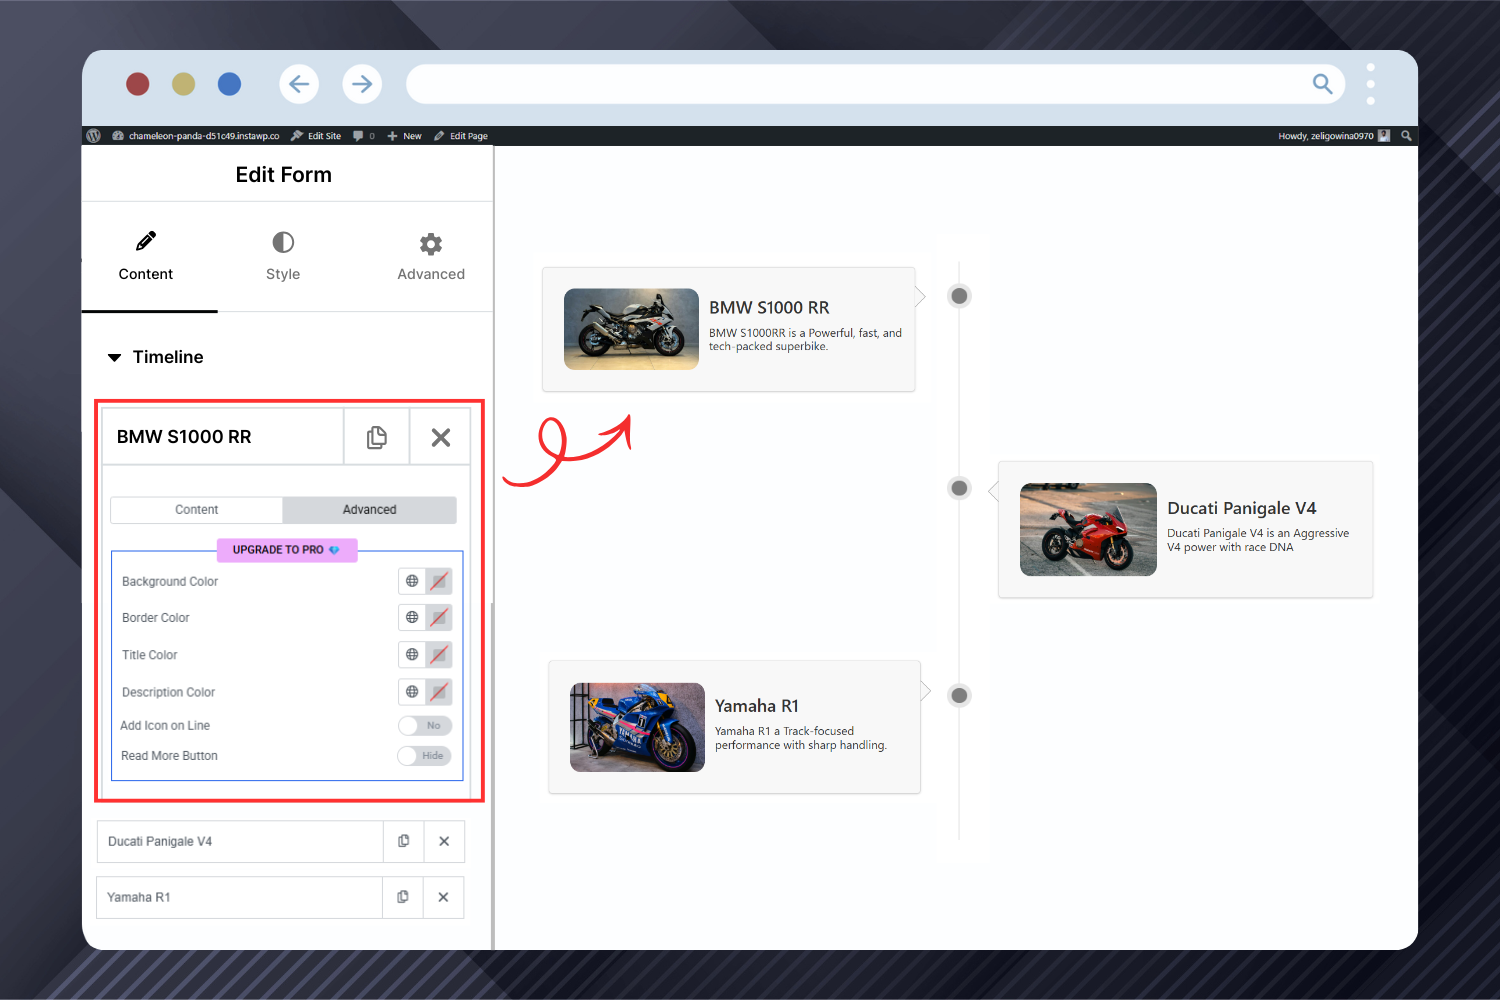Open global color for Description Color

(x=412, y=692)
